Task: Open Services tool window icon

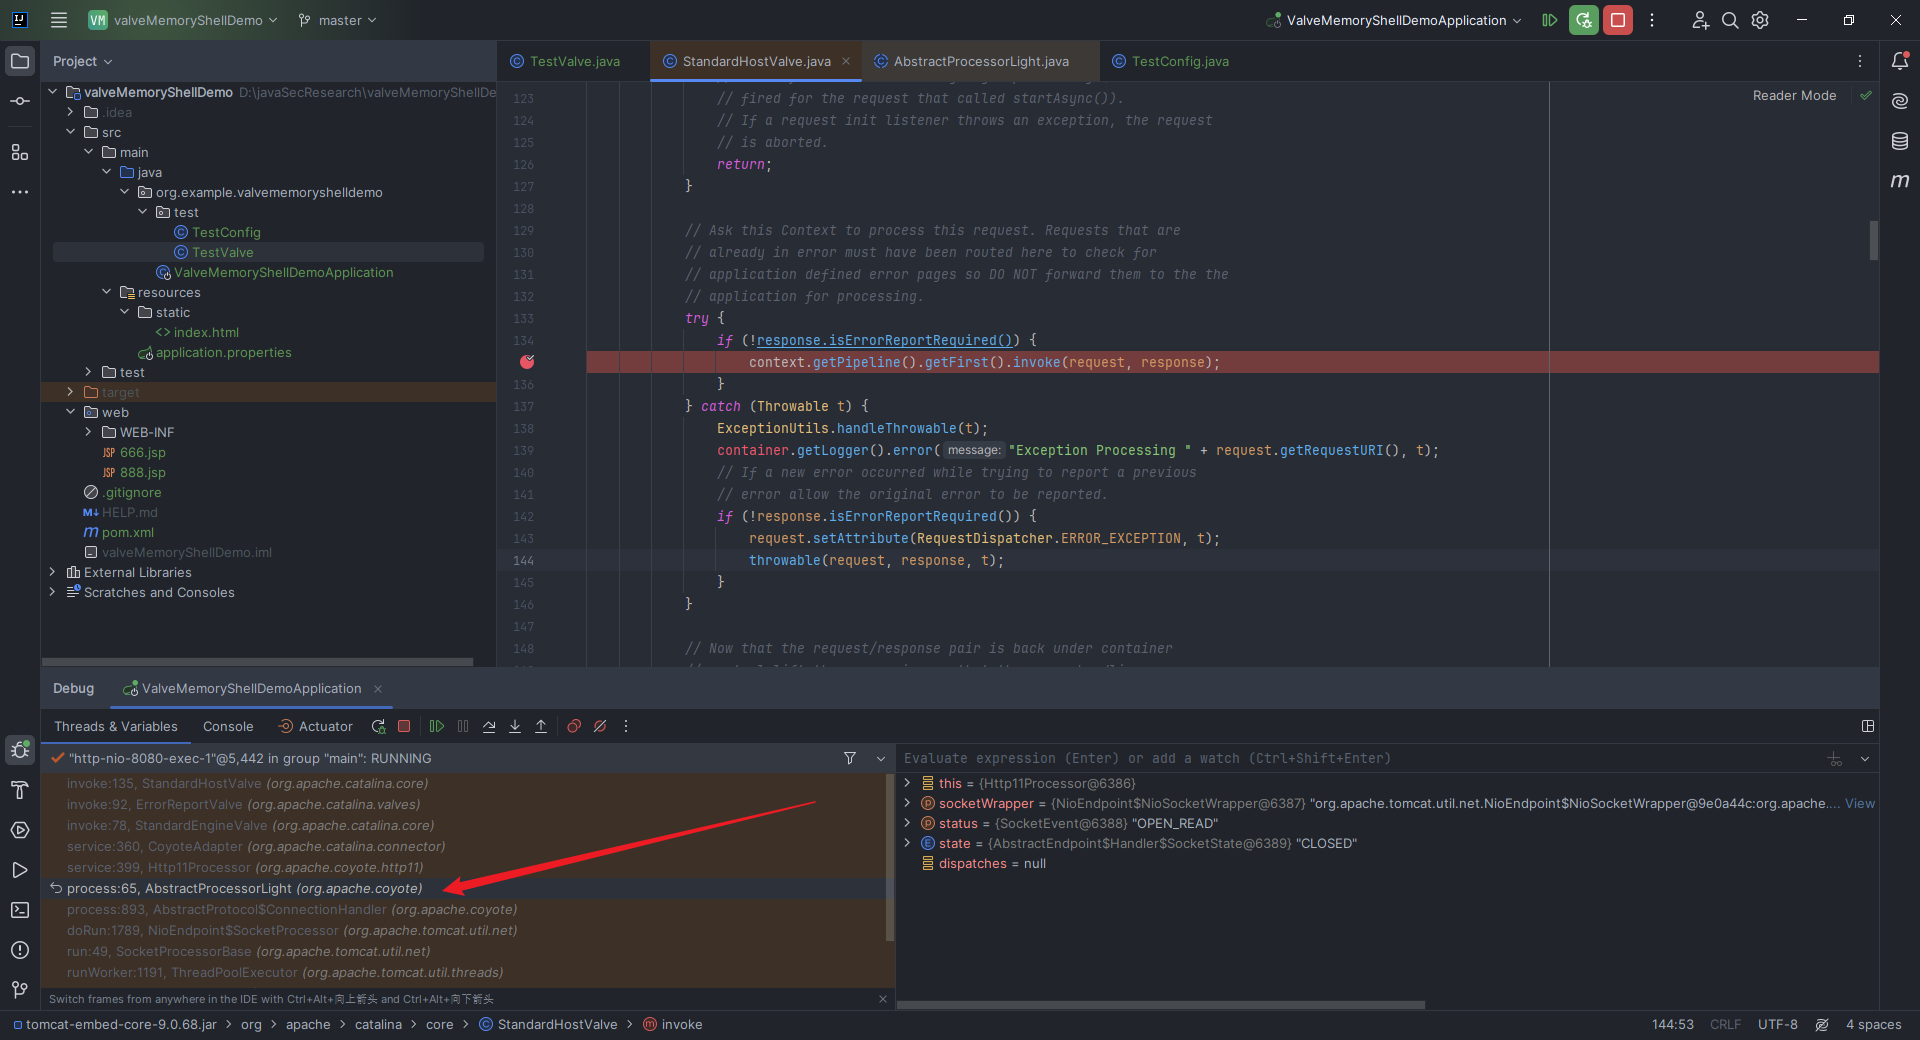Action: pyautogui.click(x=20, y=830)
